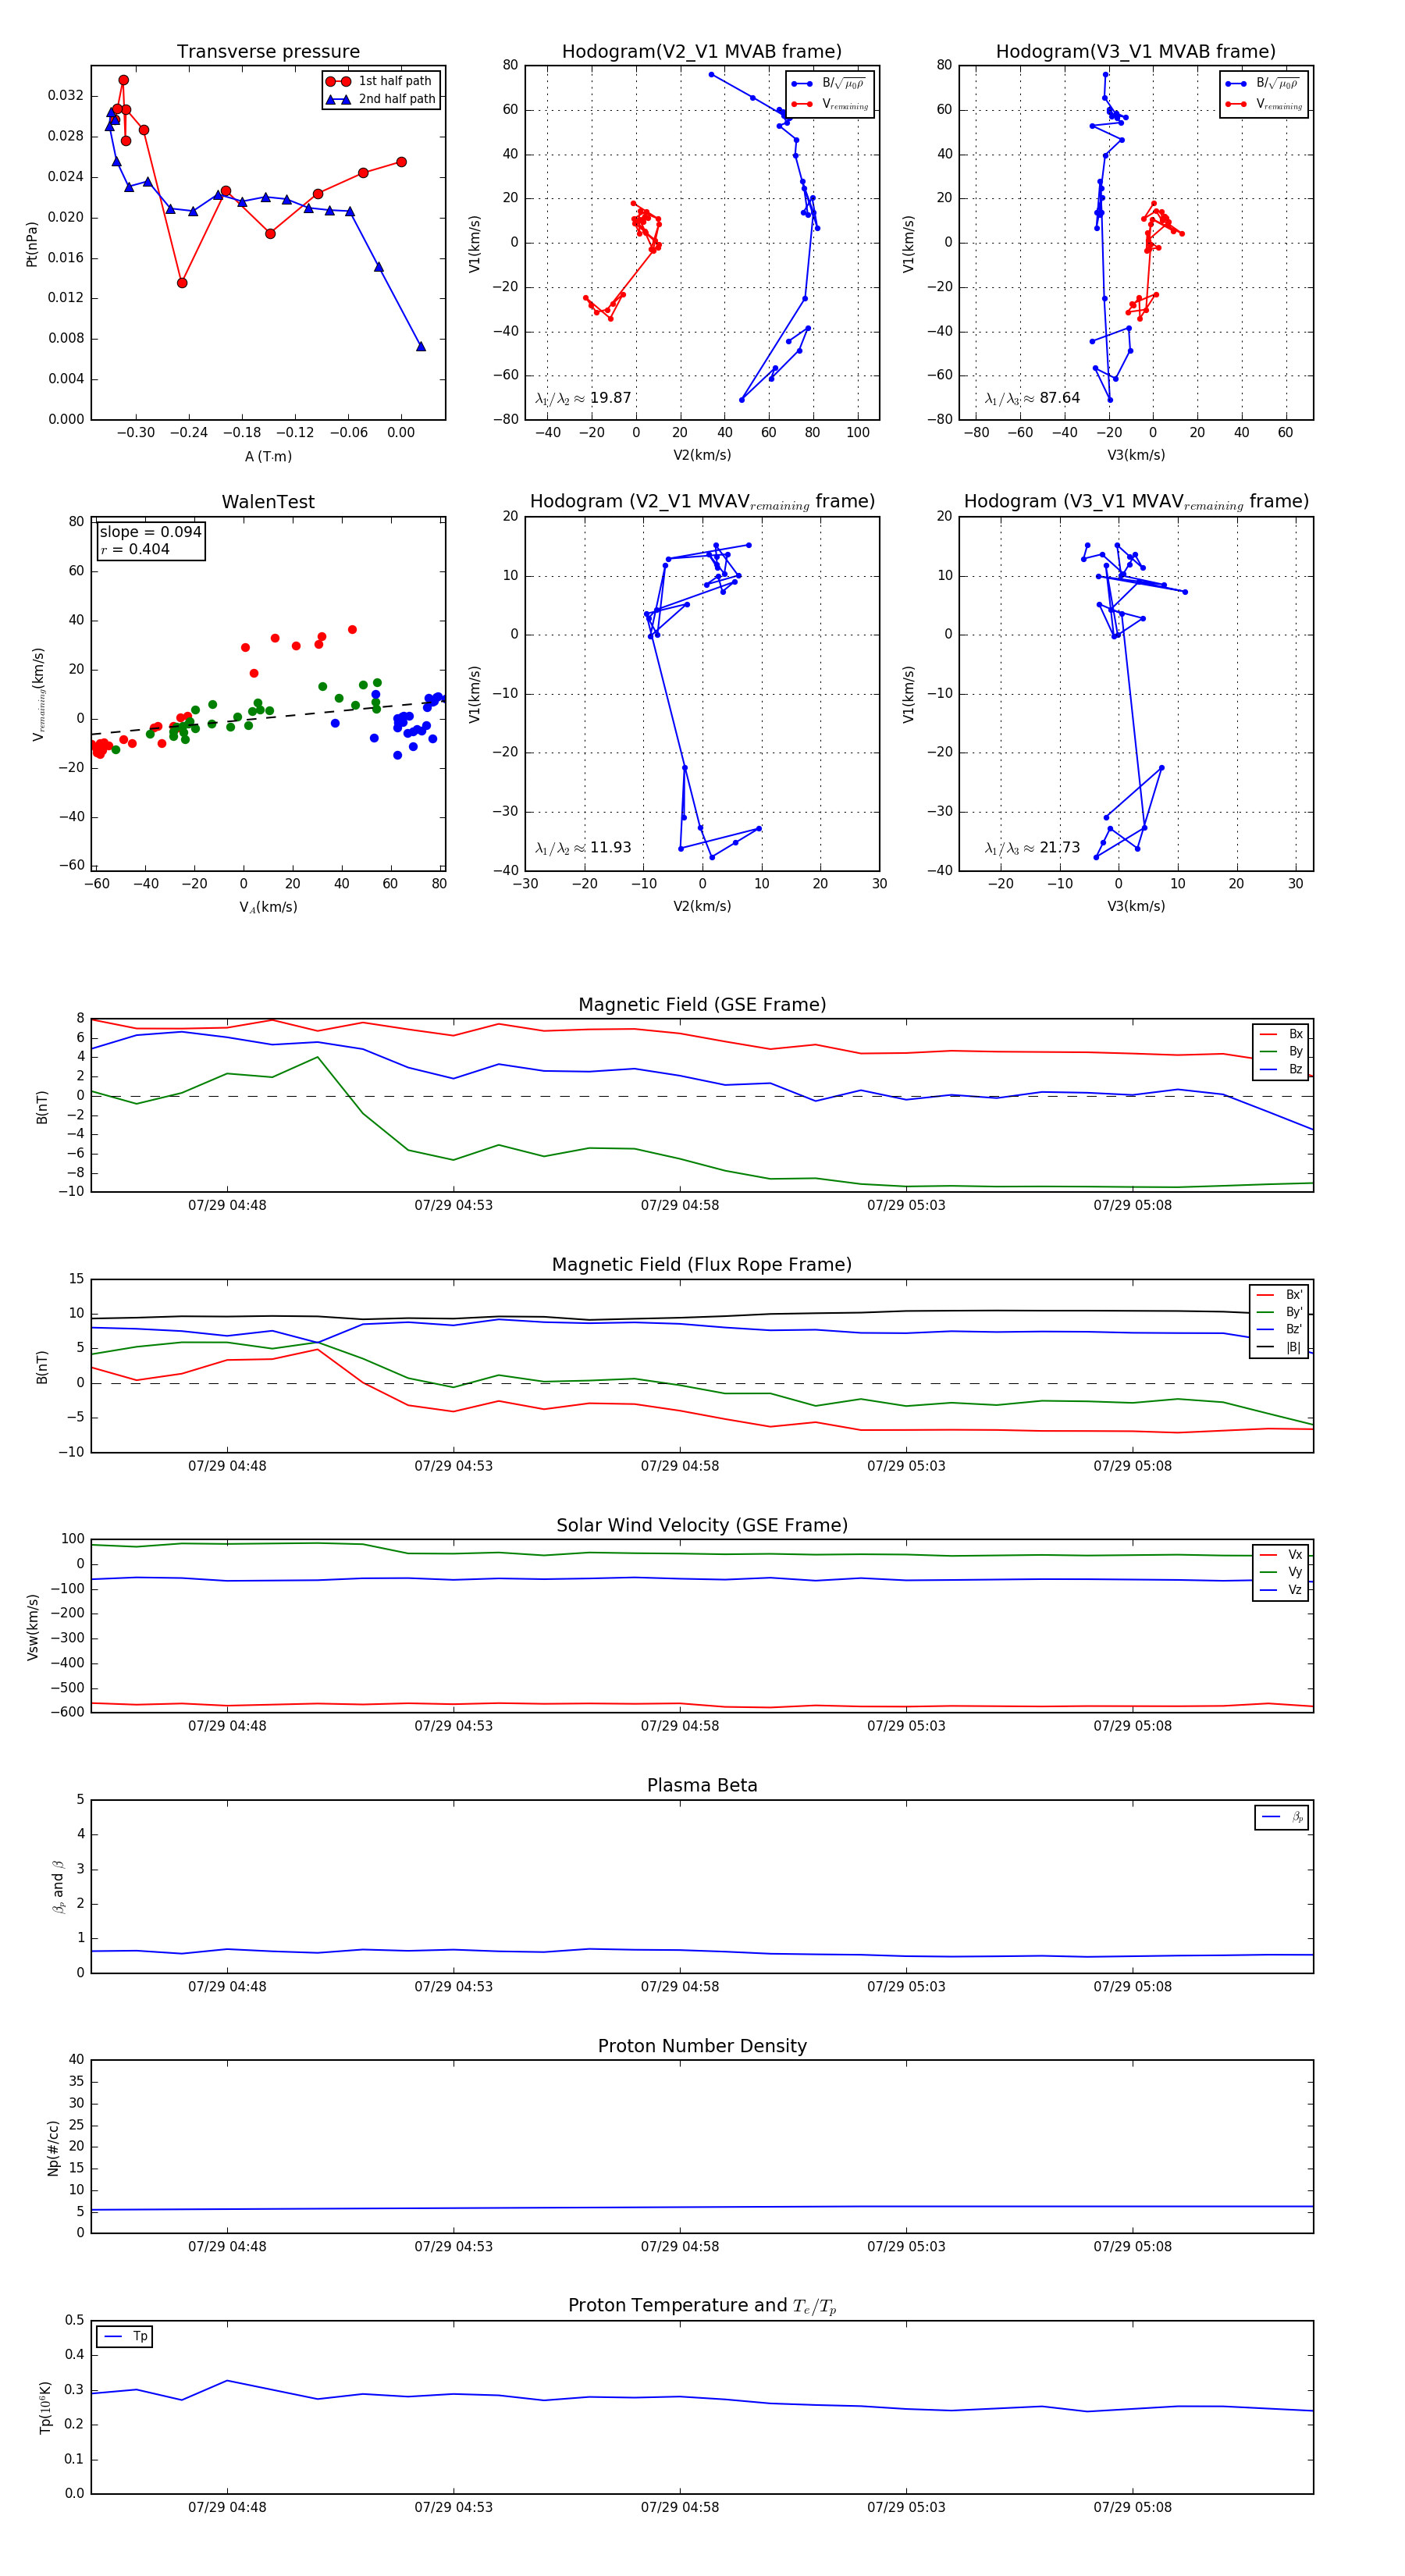The image size is (1405, 2576).
Task: Select the Vx legend entry
Action: 1281,1554
